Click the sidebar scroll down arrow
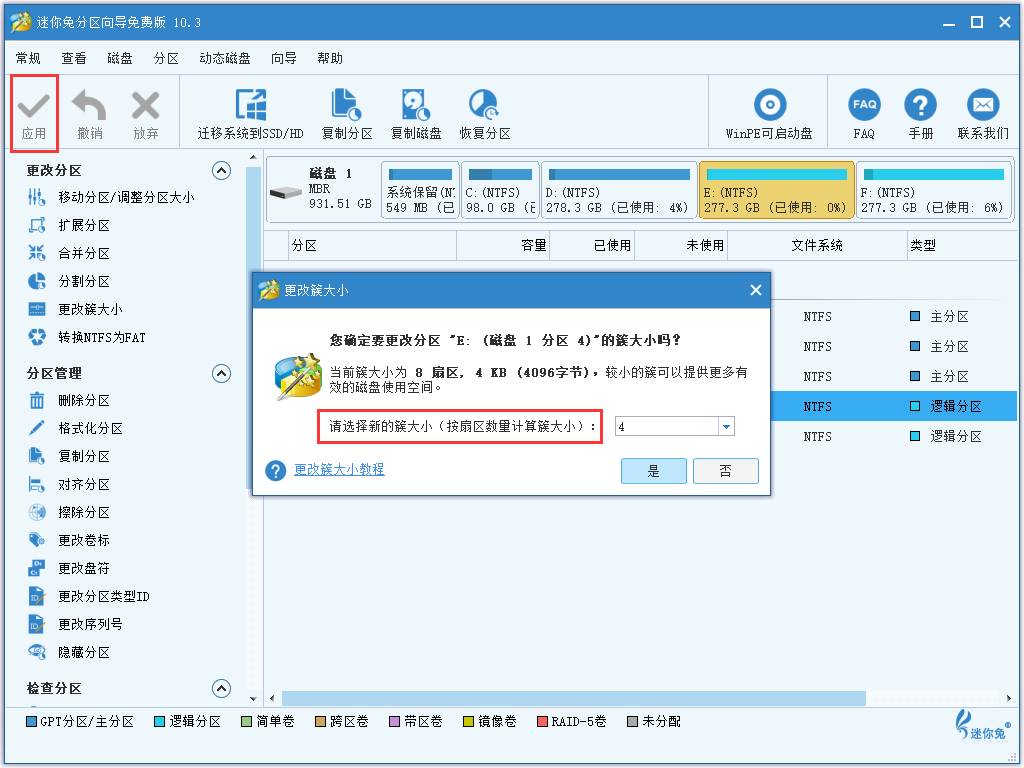Screen dimensions: 1024x768 253,698
